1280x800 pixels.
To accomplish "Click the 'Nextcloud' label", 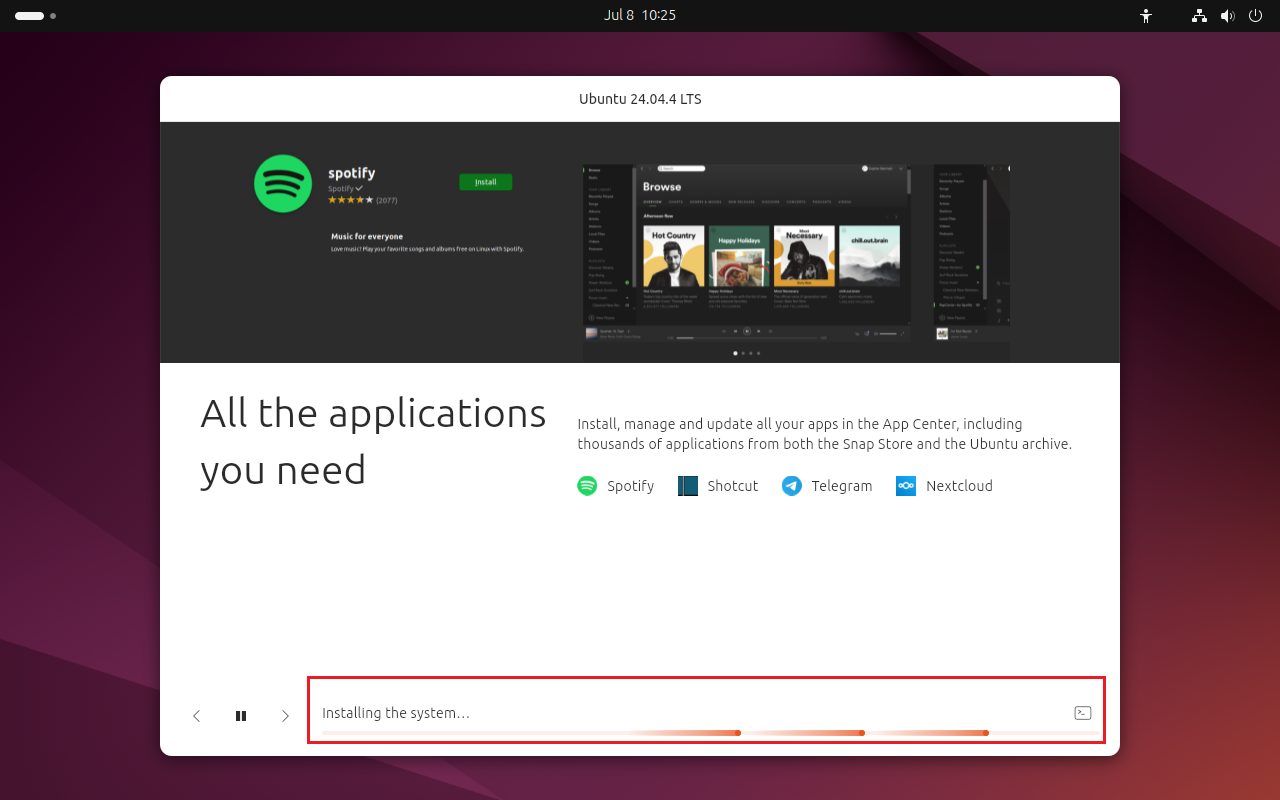I will pos(959,486).
